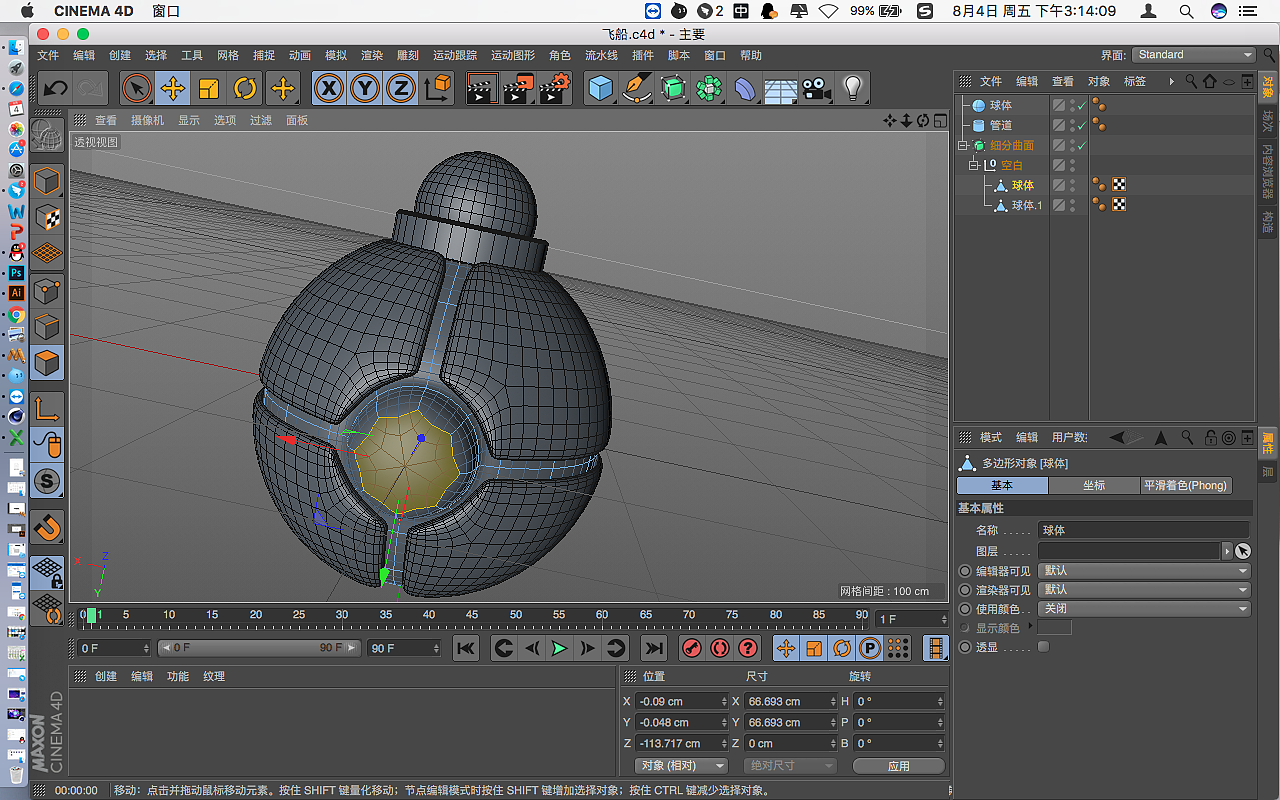Image resolution: width=1280 pixels, height=800 pixels.
Task: Open the 标签 menu in Object Manager
Action: (1135, 82)
